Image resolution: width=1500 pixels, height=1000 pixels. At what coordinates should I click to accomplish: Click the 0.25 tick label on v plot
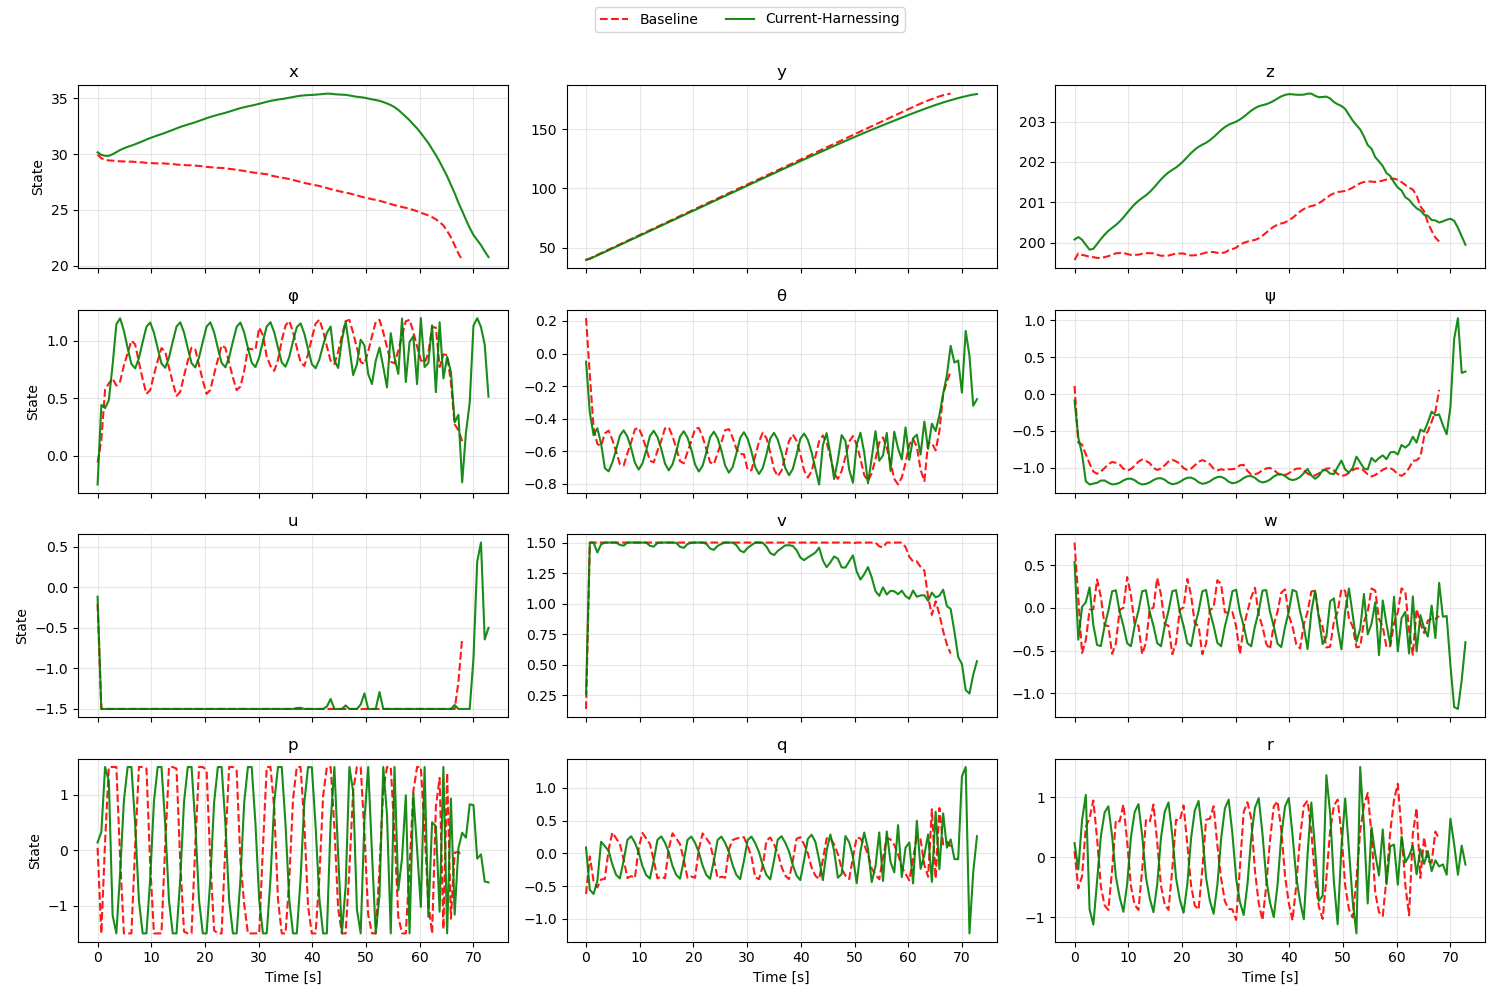[543, 696]
